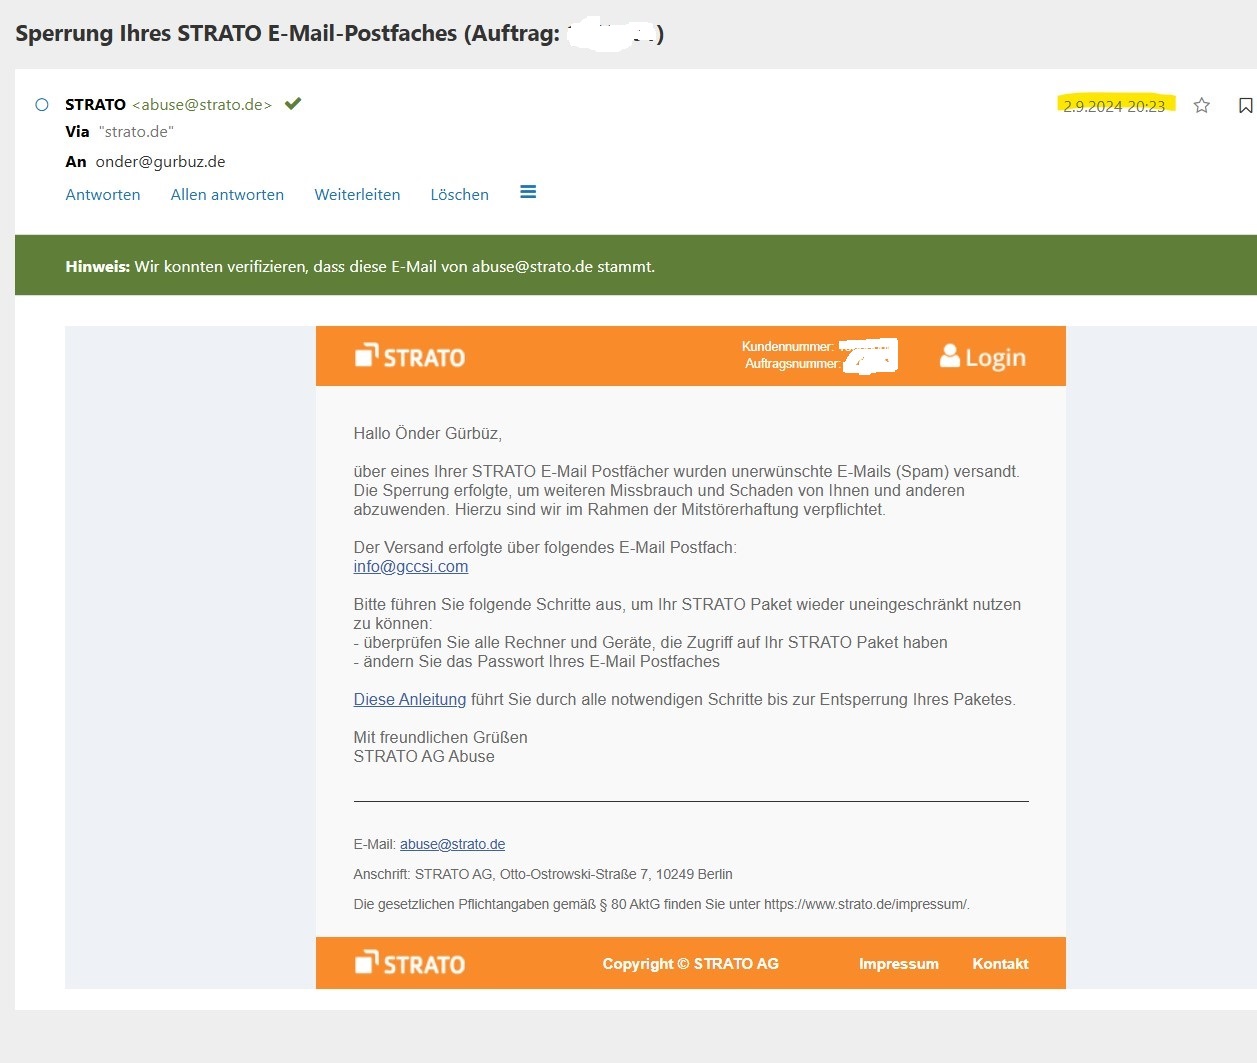The width and height of the screenshot is (1257, 1063).
Task: Follow the Diese Anleitung link
Action: click(410, 700)
